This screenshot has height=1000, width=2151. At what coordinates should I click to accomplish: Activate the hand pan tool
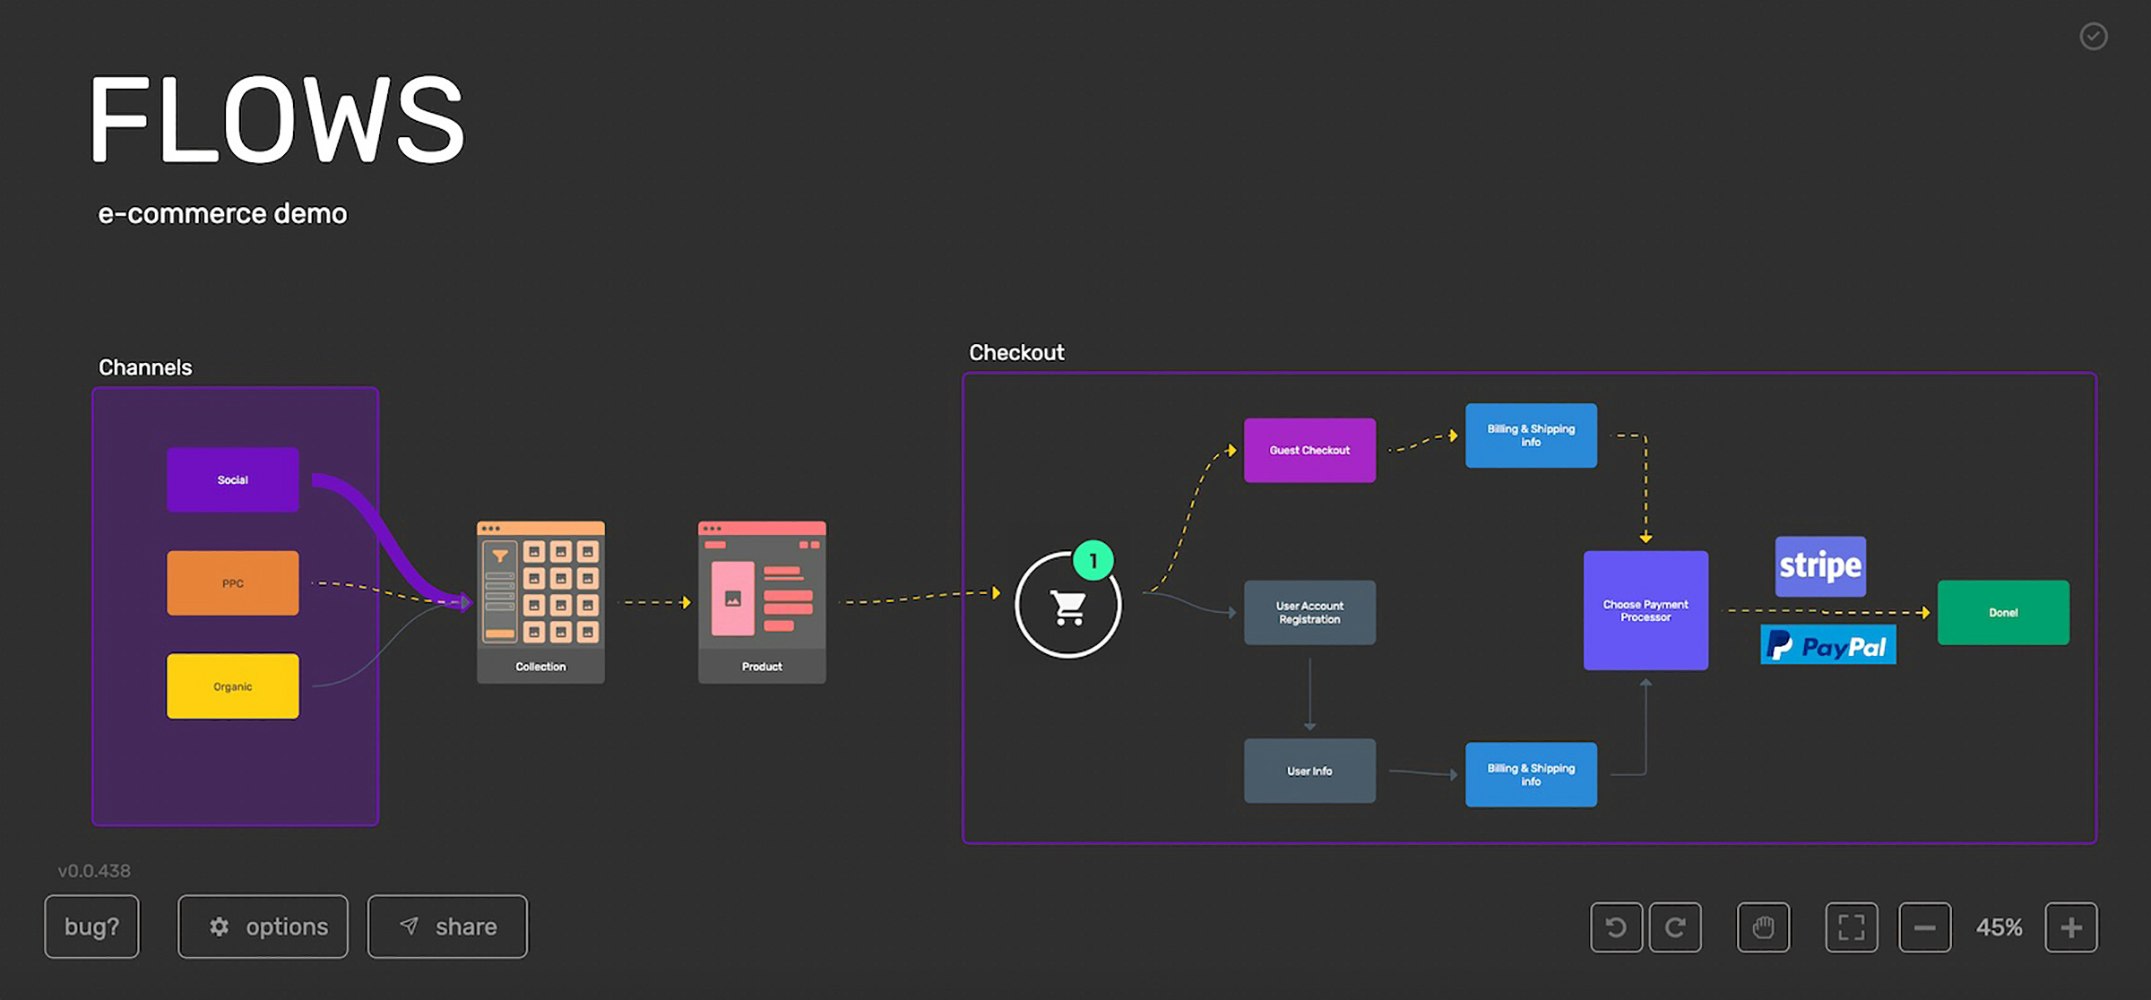(x=1763, y=927)
